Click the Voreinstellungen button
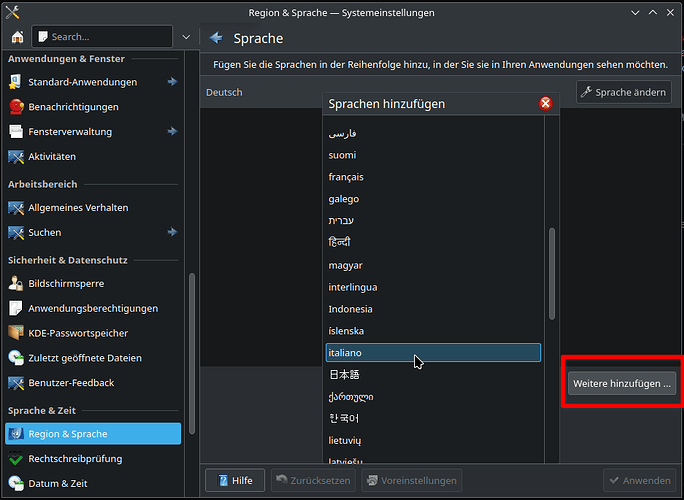Image resolution: width=684 pixels, height=500 pixels. pyautogui.click(x=412, y=480)
